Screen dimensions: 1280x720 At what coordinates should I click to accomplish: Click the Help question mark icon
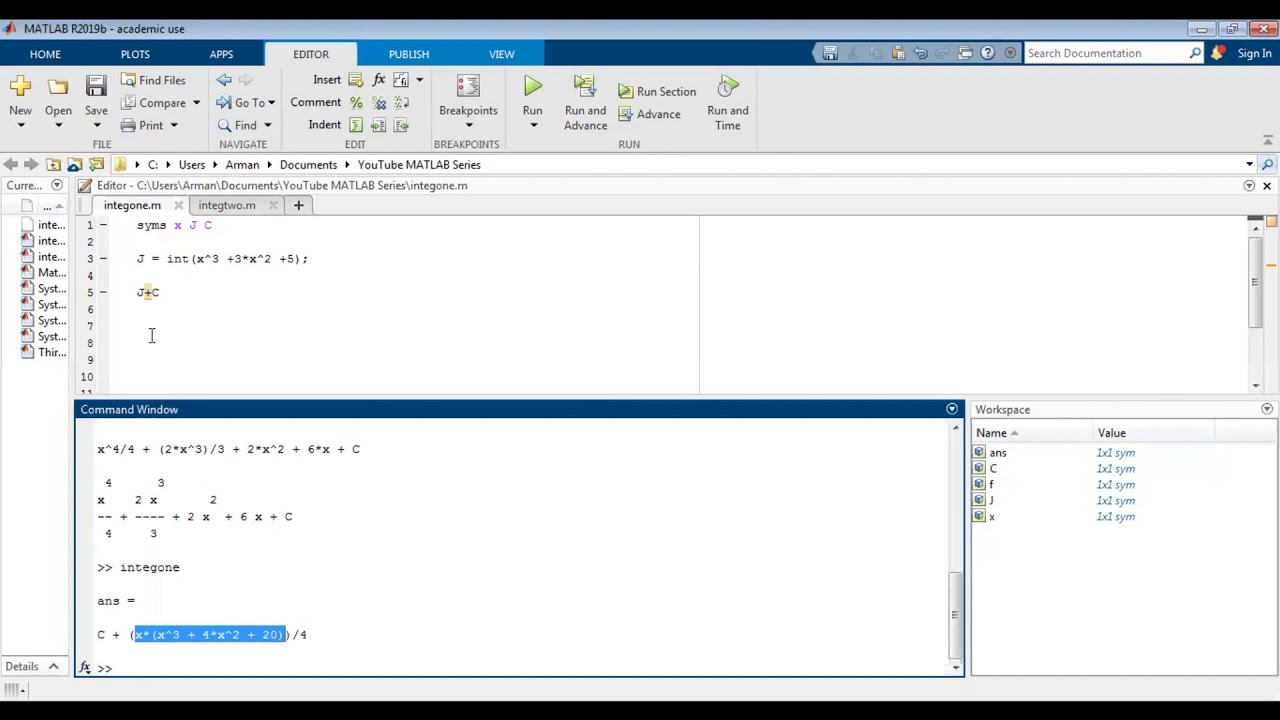(x=988, y=53)
